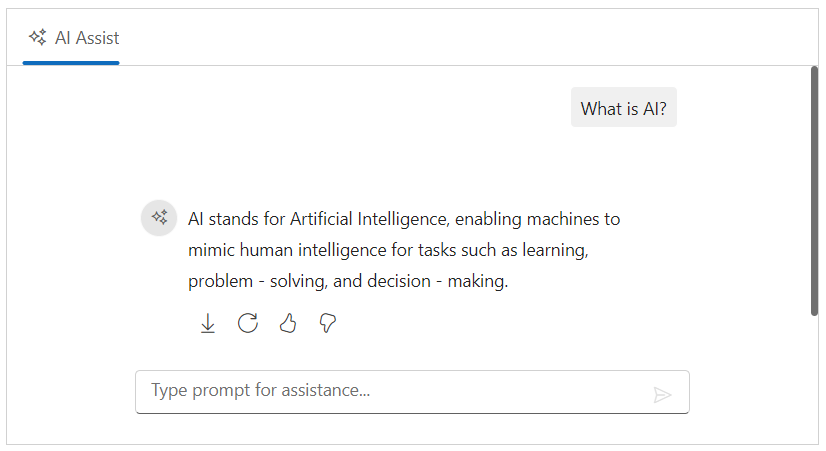Click the vertical scrollbar thumb
The width and height of the screenshot is (826, 451).
814,190
